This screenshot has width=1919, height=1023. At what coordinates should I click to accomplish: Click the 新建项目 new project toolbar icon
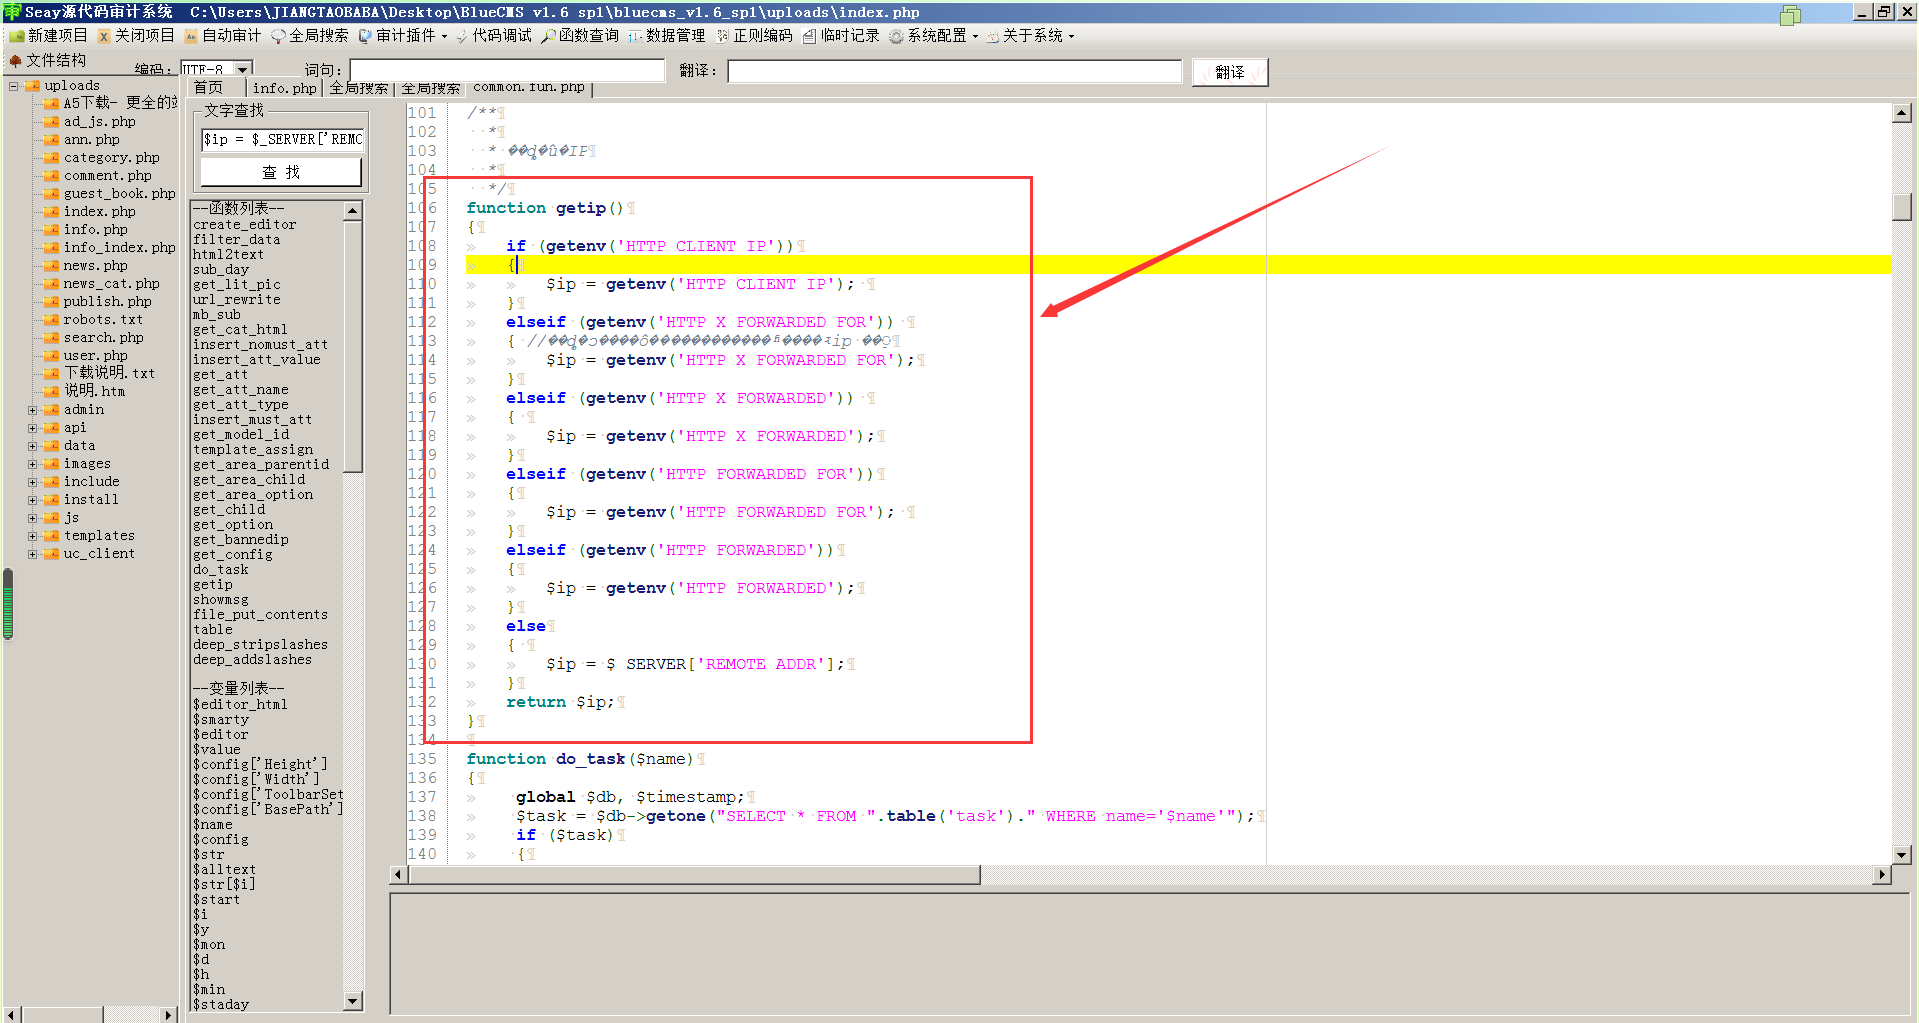coord(17,36)
